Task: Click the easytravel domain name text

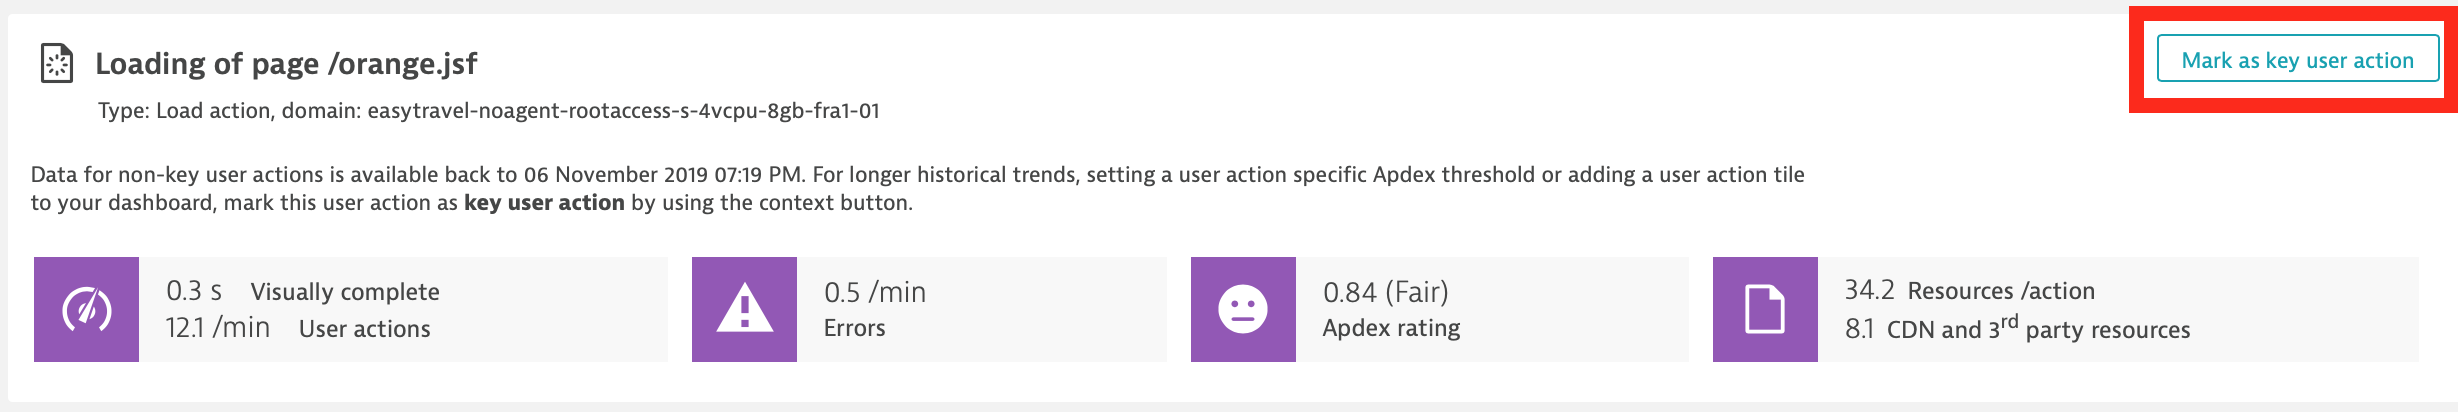Action: click(623, 111)
